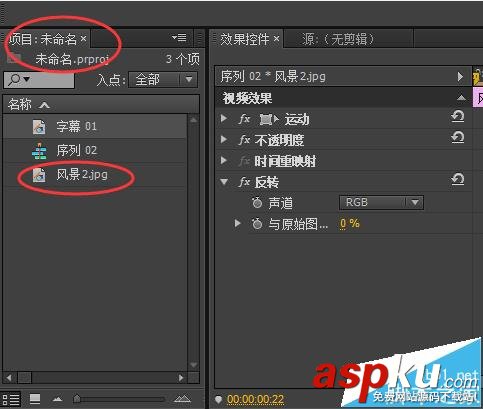Click the zoom in mountain icon

(182, 398)
